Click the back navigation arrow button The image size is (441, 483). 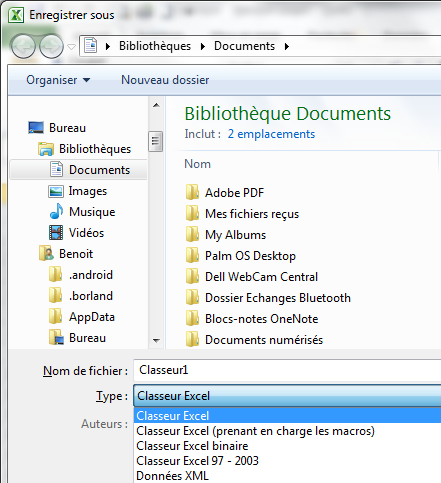click(x=23, y=46)
